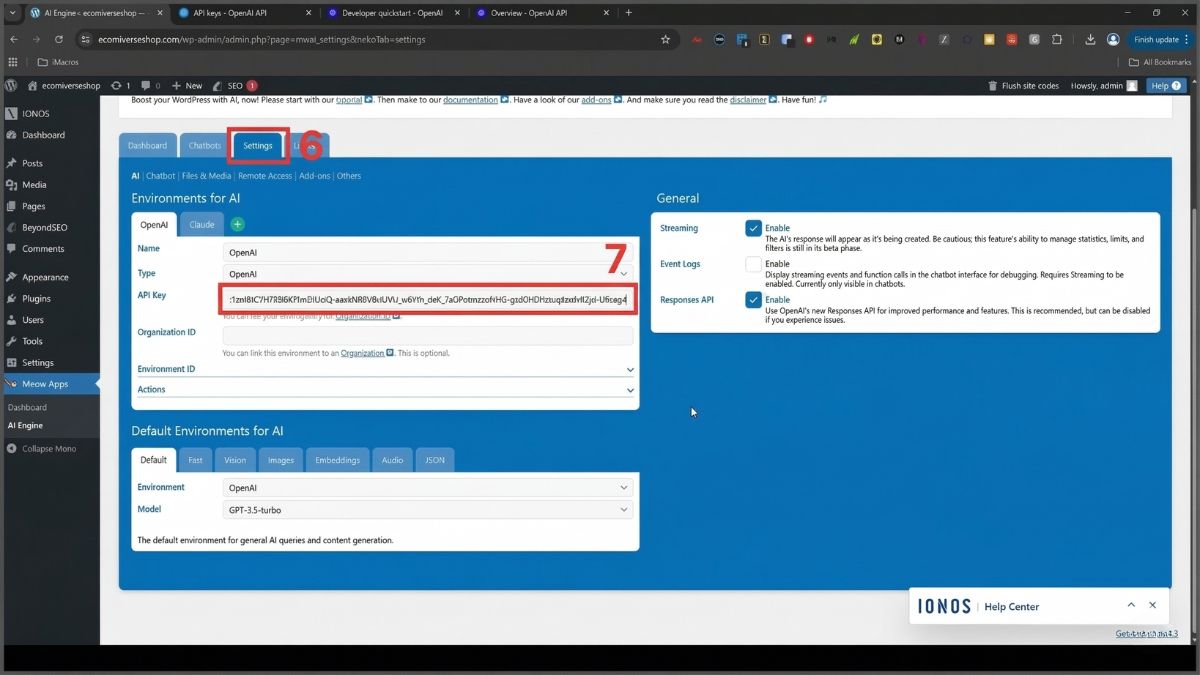Image resolution: width=1200 pixels, height=675 pixels.
Task: Disable the Responses API option
Action: [754, 299]
